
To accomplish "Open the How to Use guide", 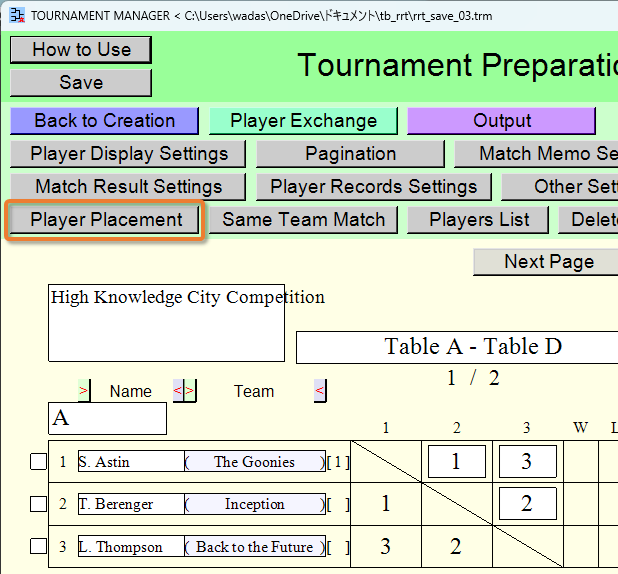I will pyautogui.click(x=81, y=50).
